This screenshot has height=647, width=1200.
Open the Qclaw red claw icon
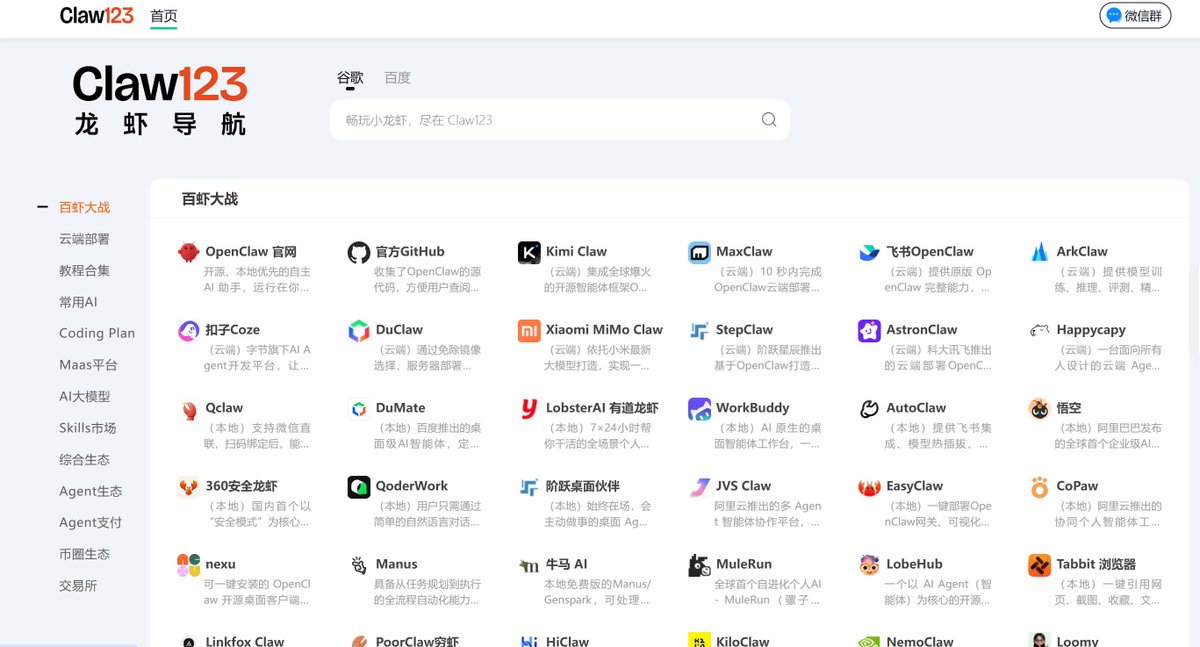[189, 408]
